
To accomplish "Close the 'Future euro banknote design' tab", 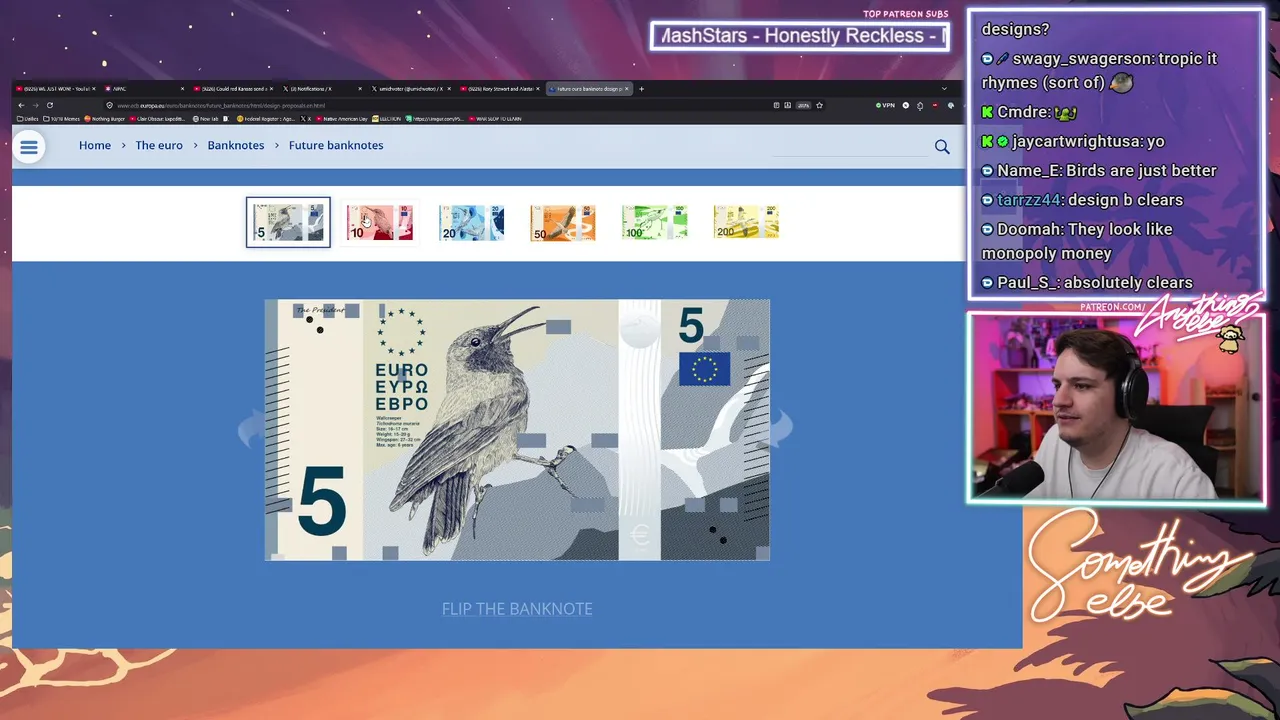I will 629,89.
